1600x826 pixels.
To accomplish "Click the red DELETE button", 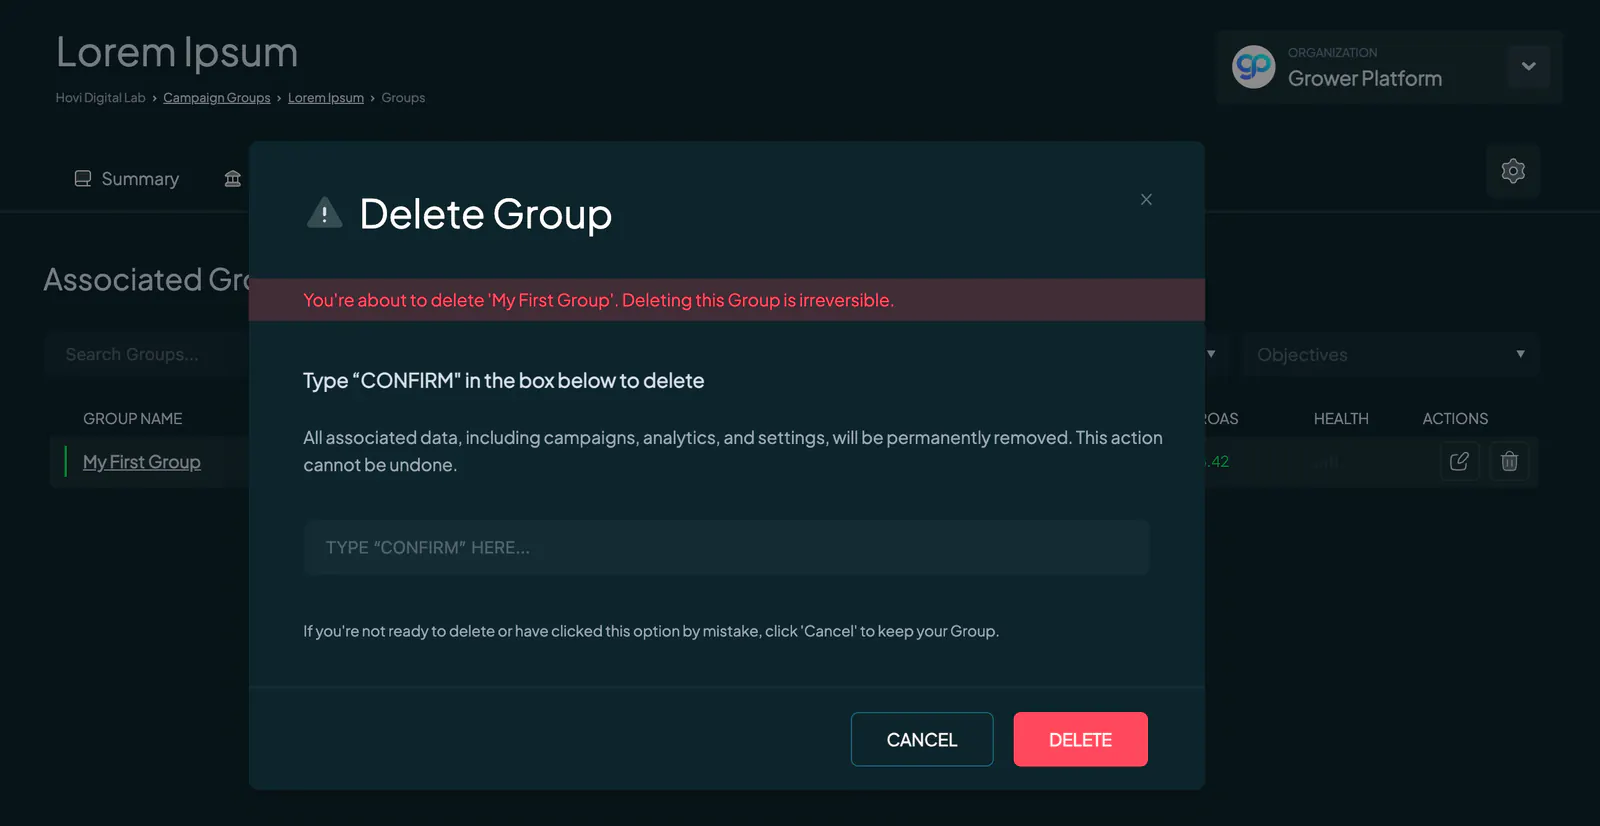I will tap(1080, 739).
